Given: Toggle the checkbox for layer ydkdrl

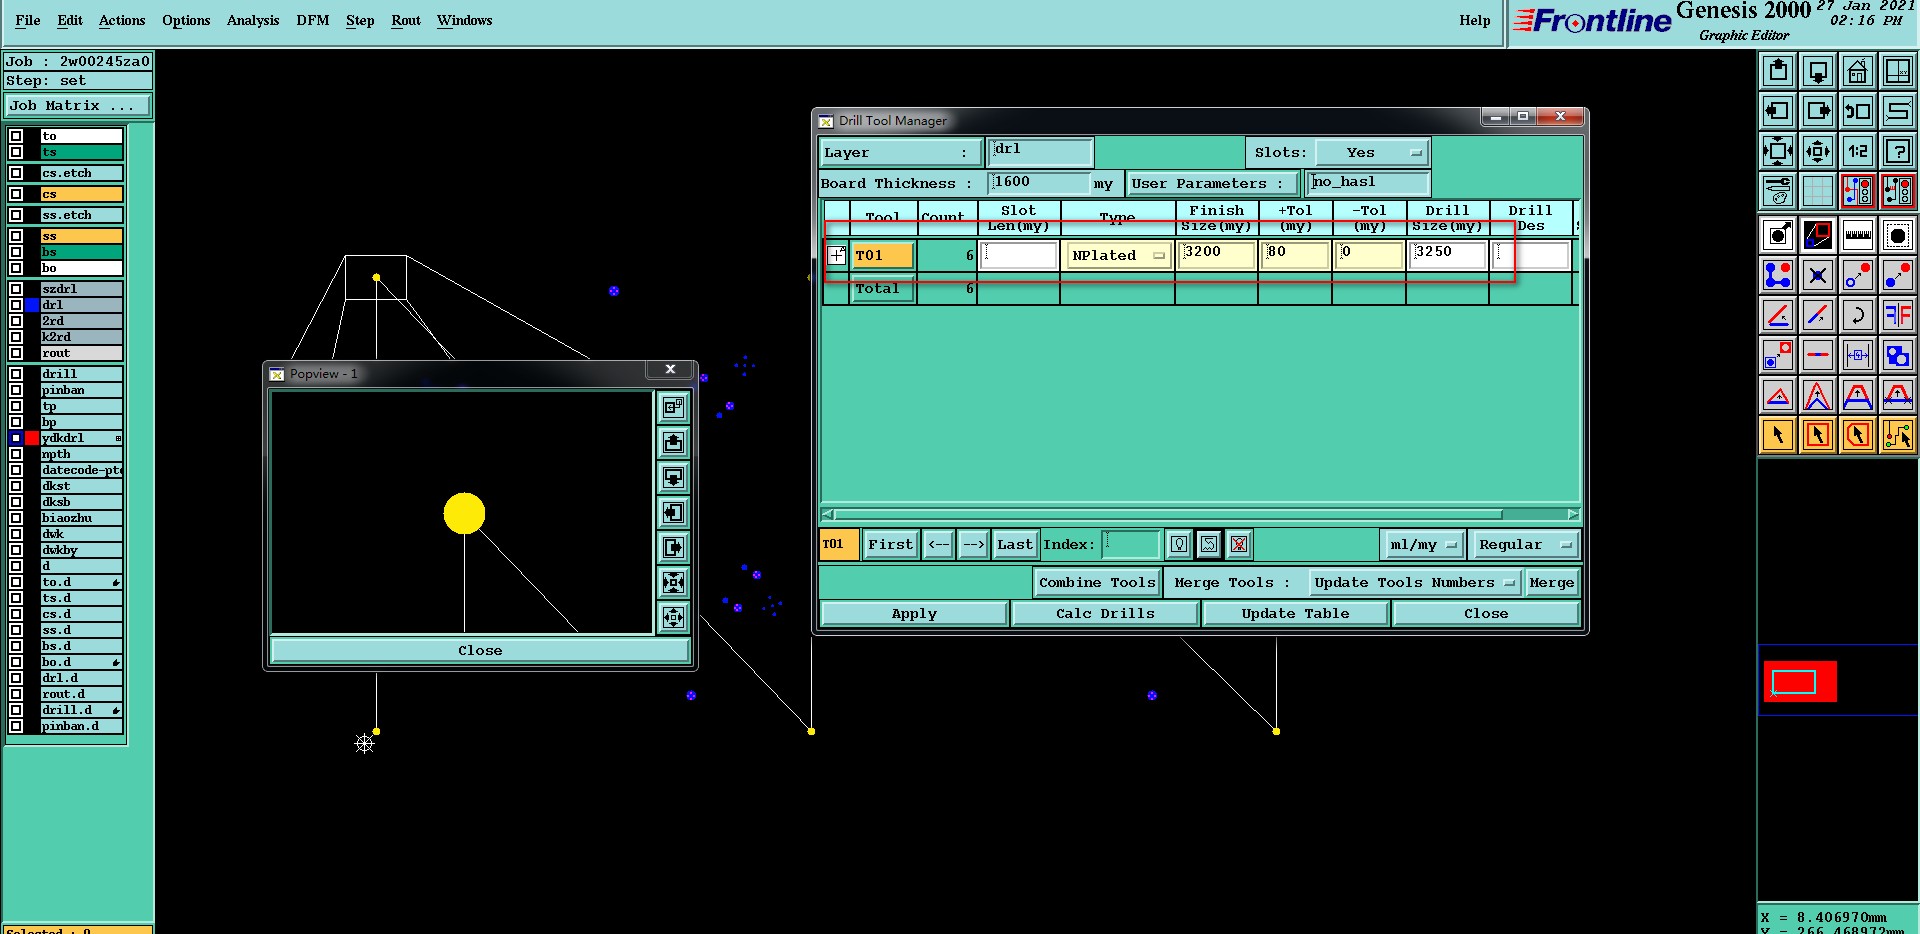Looking at the screenshot, I should [16, 438].
